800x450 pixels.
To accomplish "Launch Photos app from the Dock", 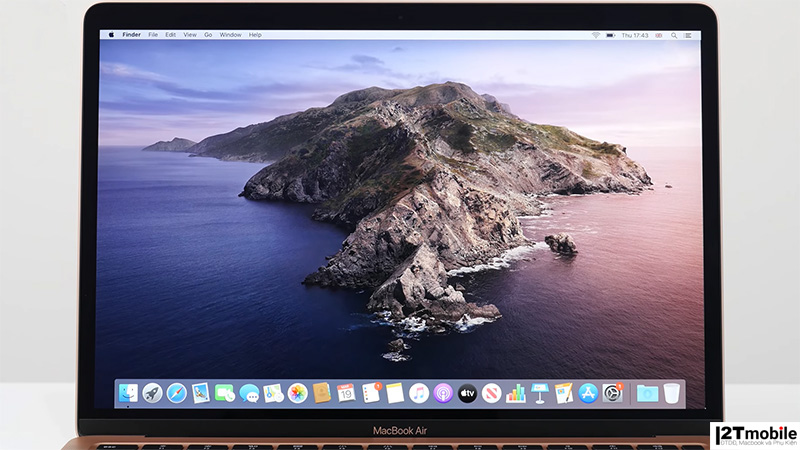I will click(x=297, y=393).
